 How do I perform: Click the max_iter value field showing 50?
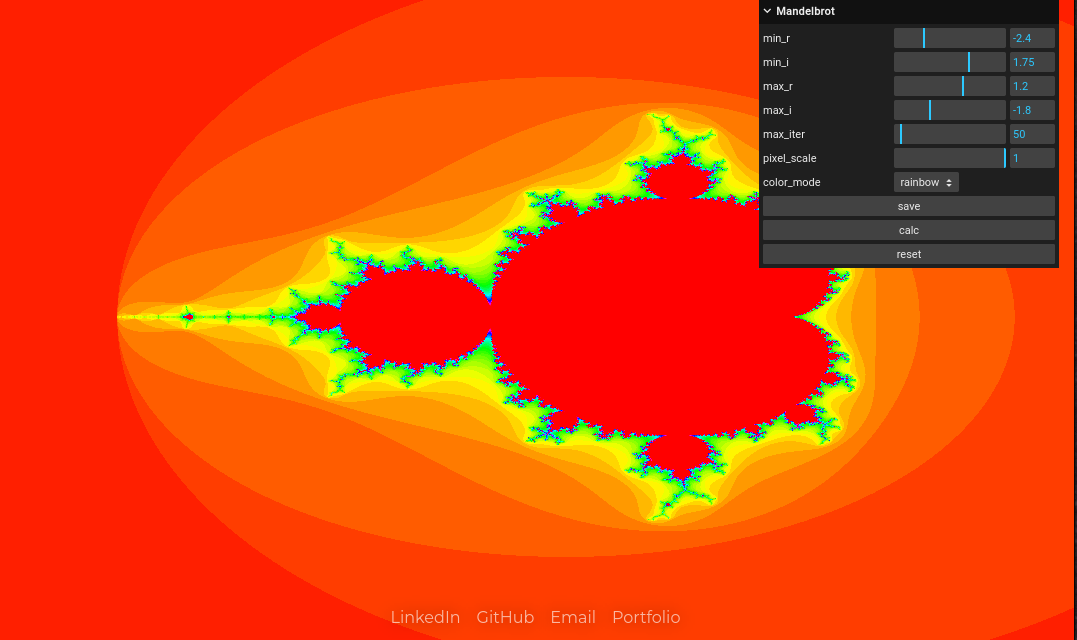(x=1031, y=133)
